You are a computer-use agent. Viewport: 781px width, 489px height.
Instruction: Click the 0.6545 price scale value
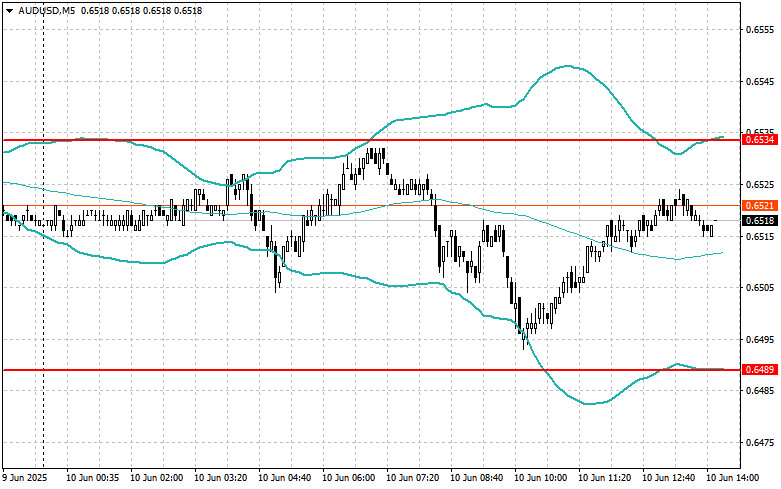[x=760, y=82]
